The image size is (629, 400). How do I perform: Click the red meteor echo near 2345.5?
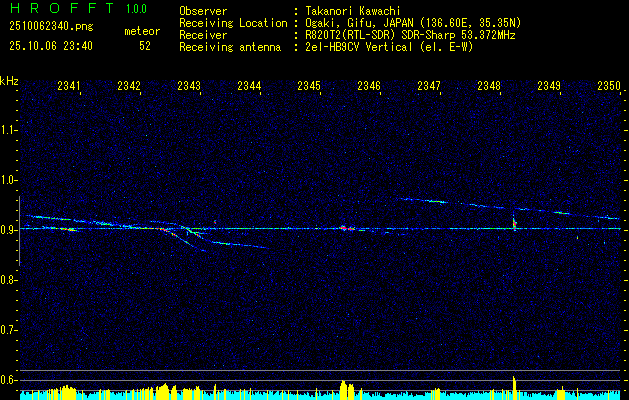tap(347, 228)
